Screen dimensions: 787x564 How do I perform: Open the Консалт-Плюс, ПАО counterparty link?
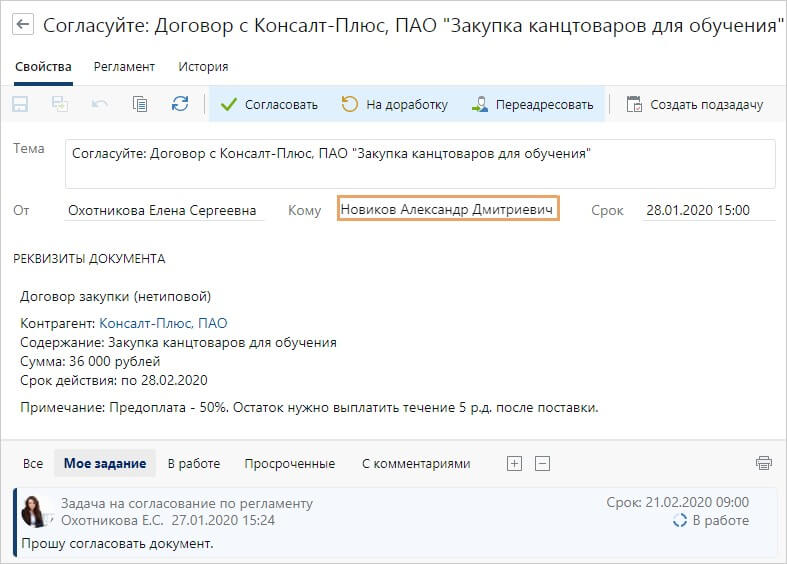(x=164, y=323)
